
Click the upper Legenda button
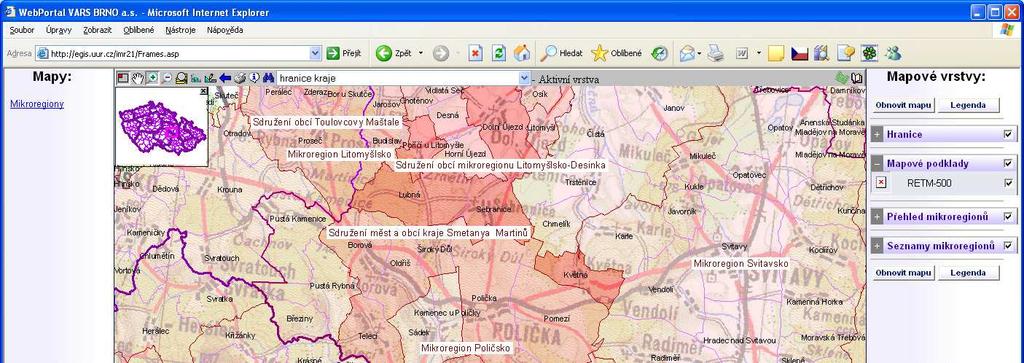coord(968,105)
